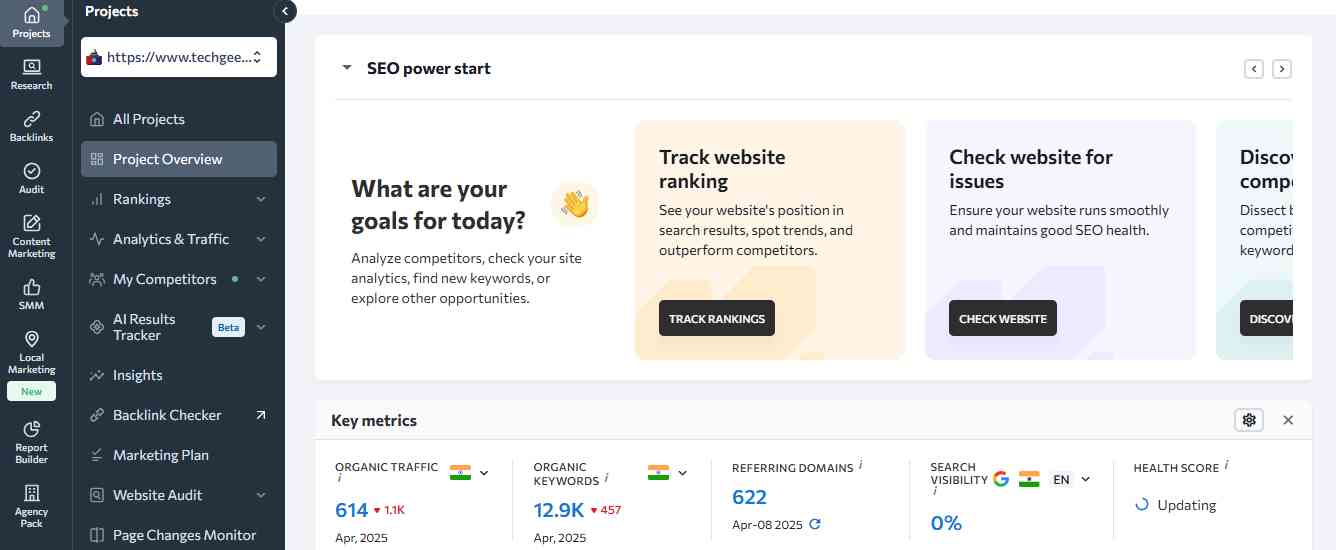Expand the Website Audit chevron

tap(261, 495)
